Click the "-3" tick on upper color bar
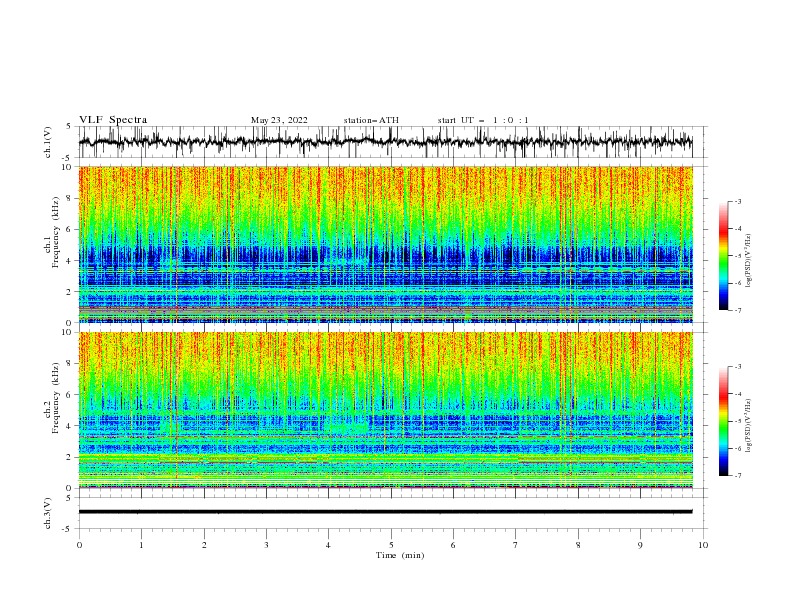The height and width of the screenshot is (612, 792). (x=737, y=201)
